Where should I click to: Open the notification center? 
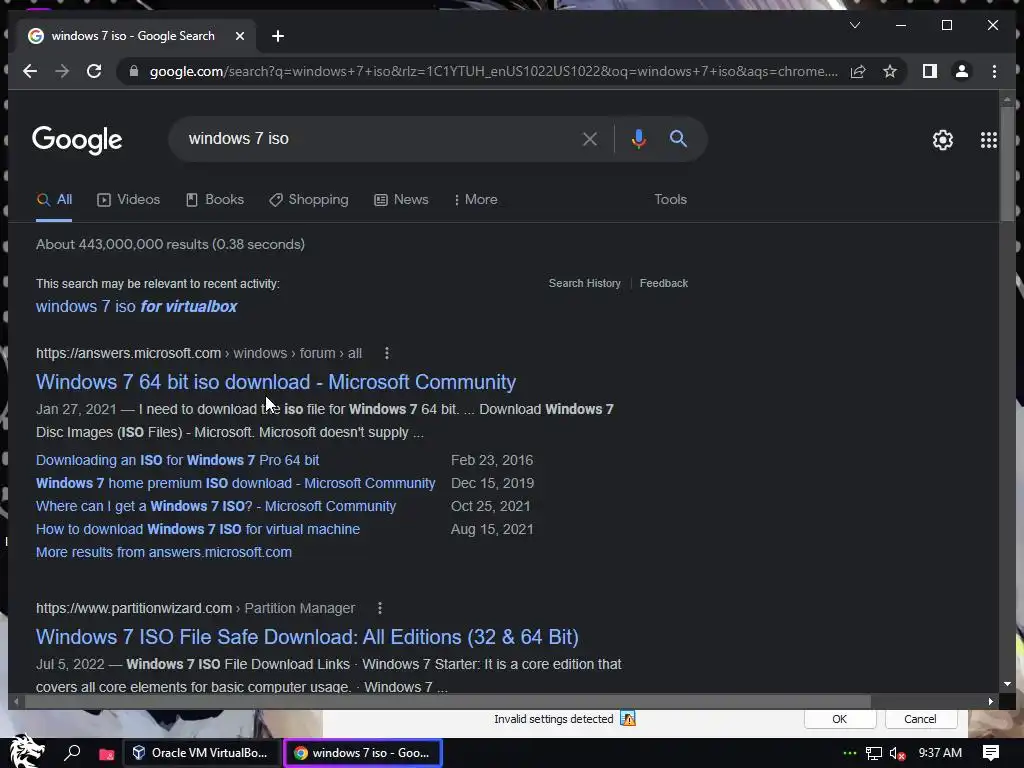coord(991,753)
